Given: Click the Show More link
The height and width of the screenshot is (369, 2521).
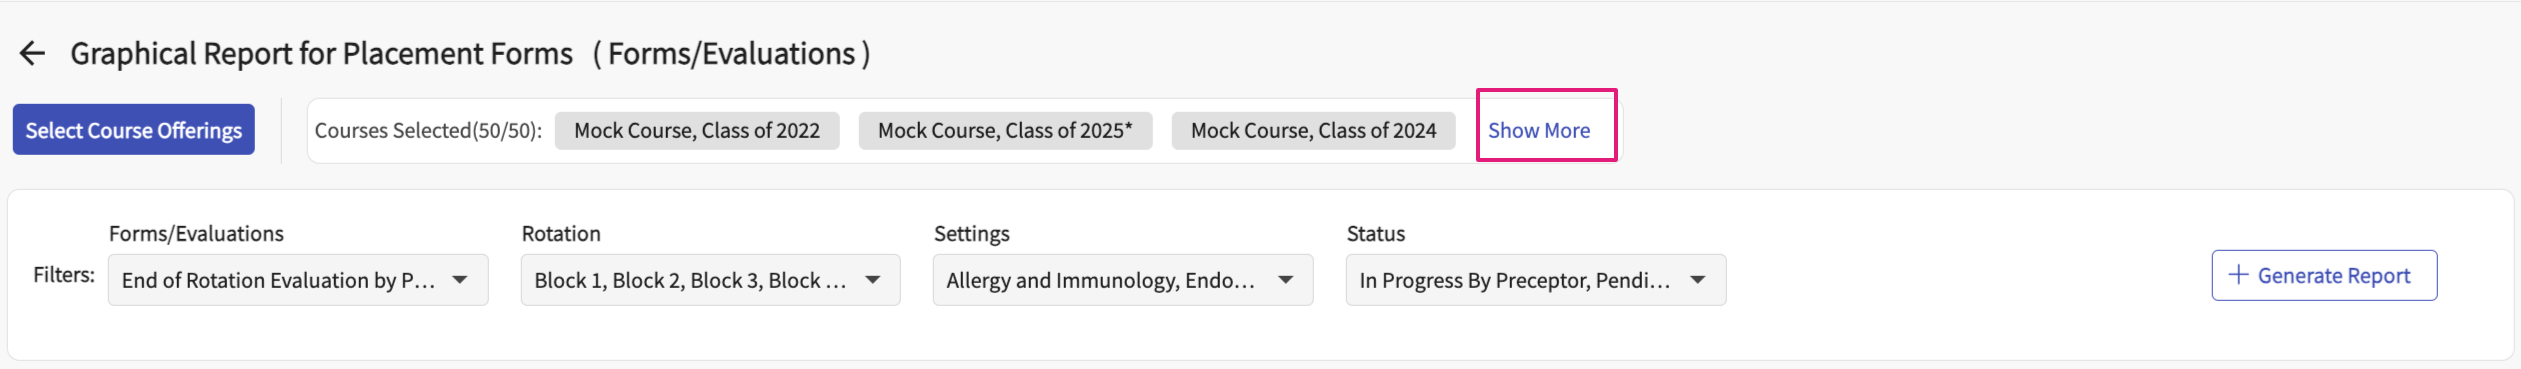Looking at the screenshot, I should [x=1539, y=130].
